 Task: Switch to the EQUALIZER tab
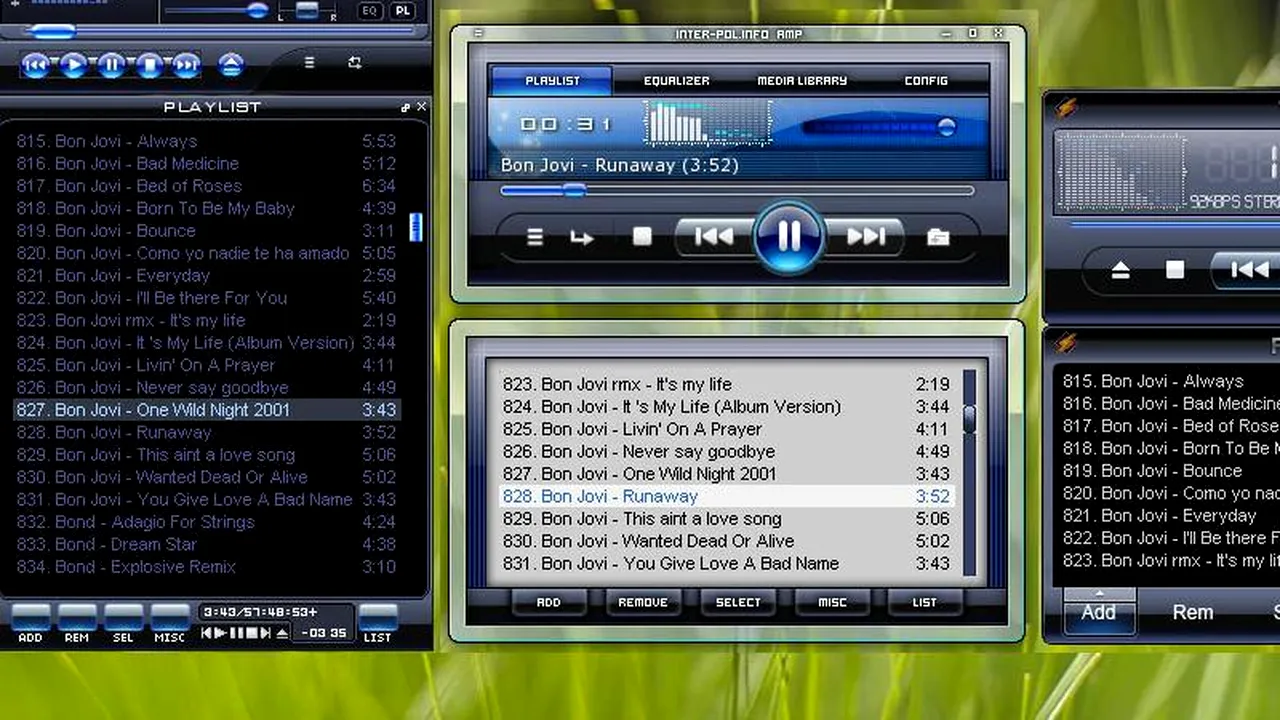click(x=676, y=81)
